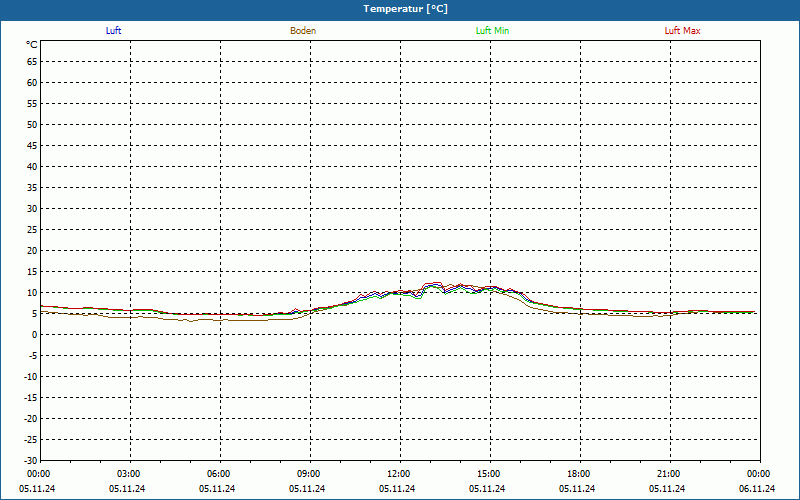Click the y-axis value '35'
This screenshot has height=500, width=800.
tap(32, 188)
